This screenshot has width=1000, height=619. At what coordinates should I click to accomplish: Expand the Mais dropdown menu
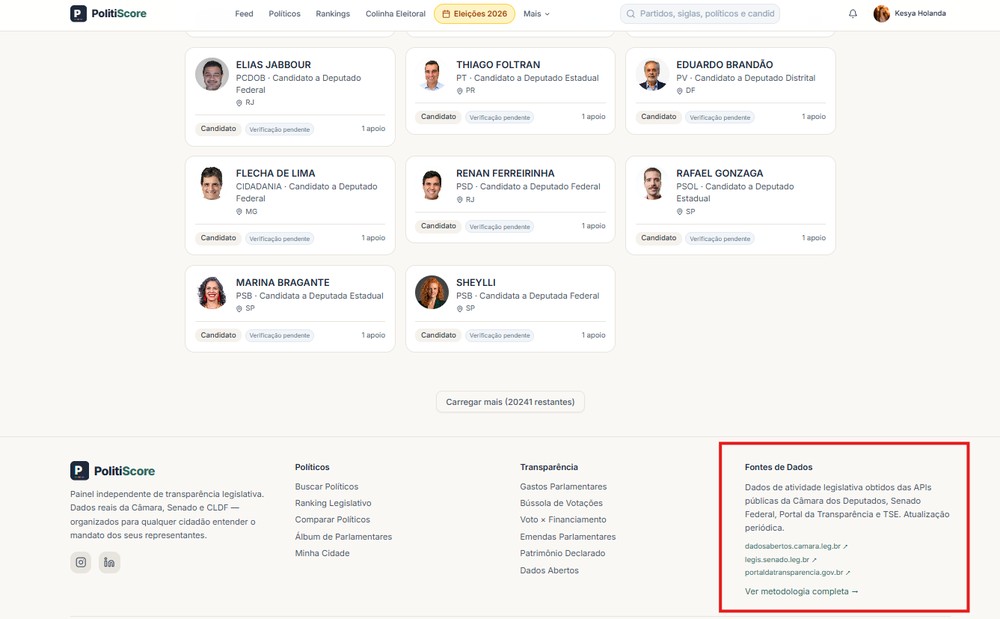click(536, 13)
